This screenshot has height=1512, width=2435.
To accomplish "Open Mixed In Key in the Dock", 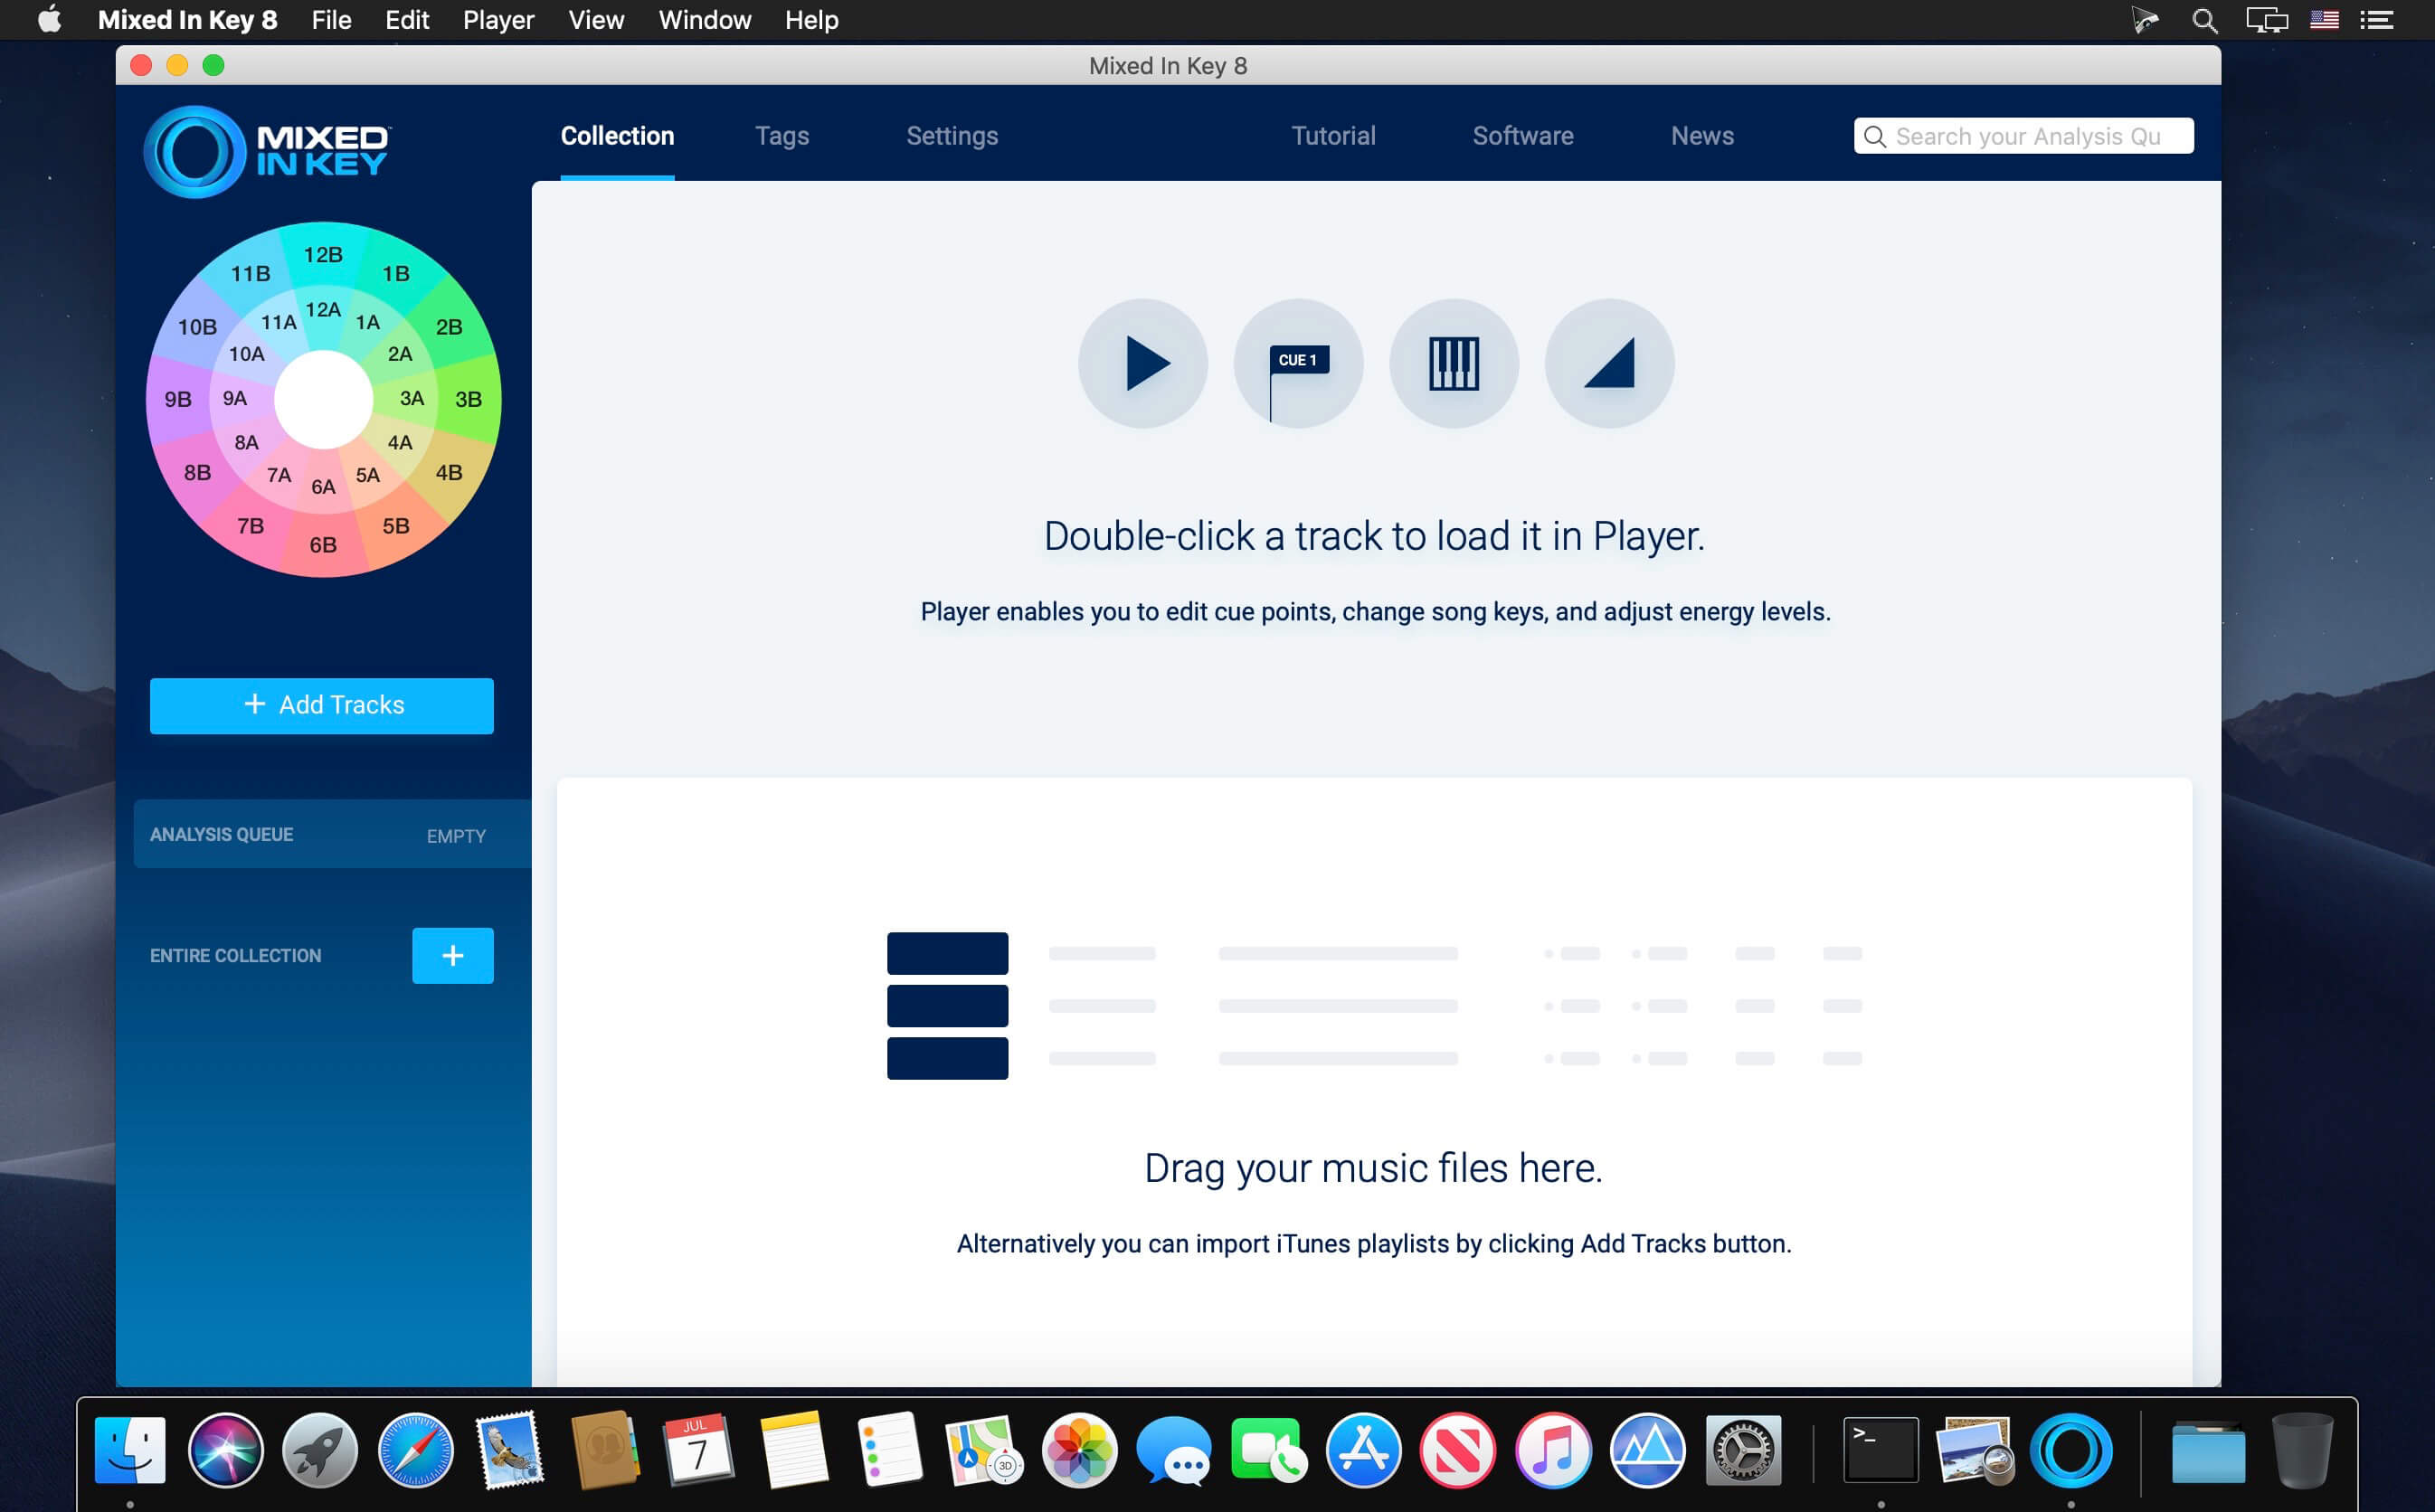I will click(2070, 1451).
